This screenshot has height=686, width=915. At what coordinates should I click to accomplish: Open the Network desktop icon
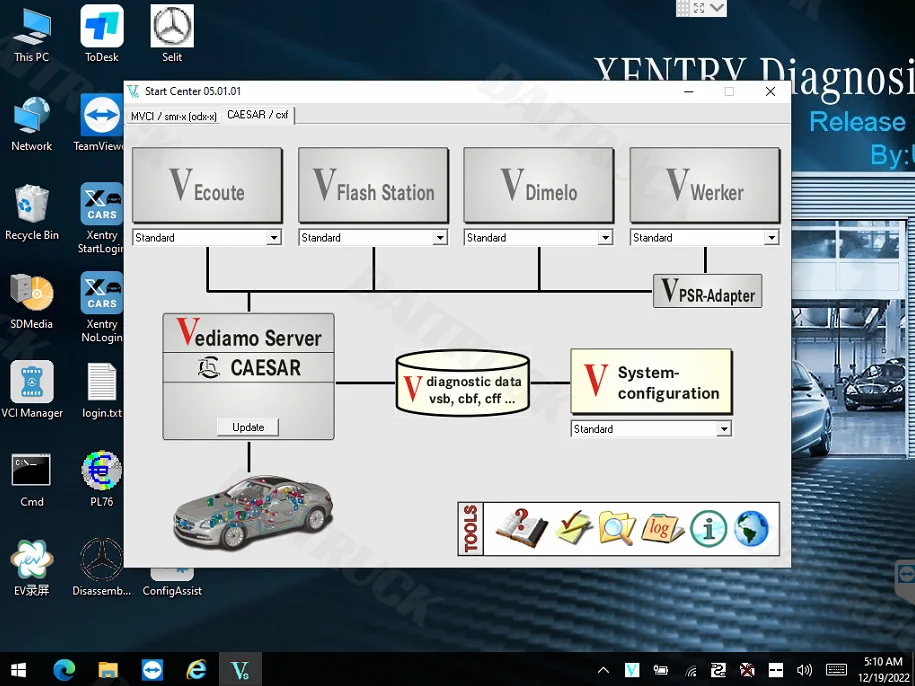click(x=32, y=124)
